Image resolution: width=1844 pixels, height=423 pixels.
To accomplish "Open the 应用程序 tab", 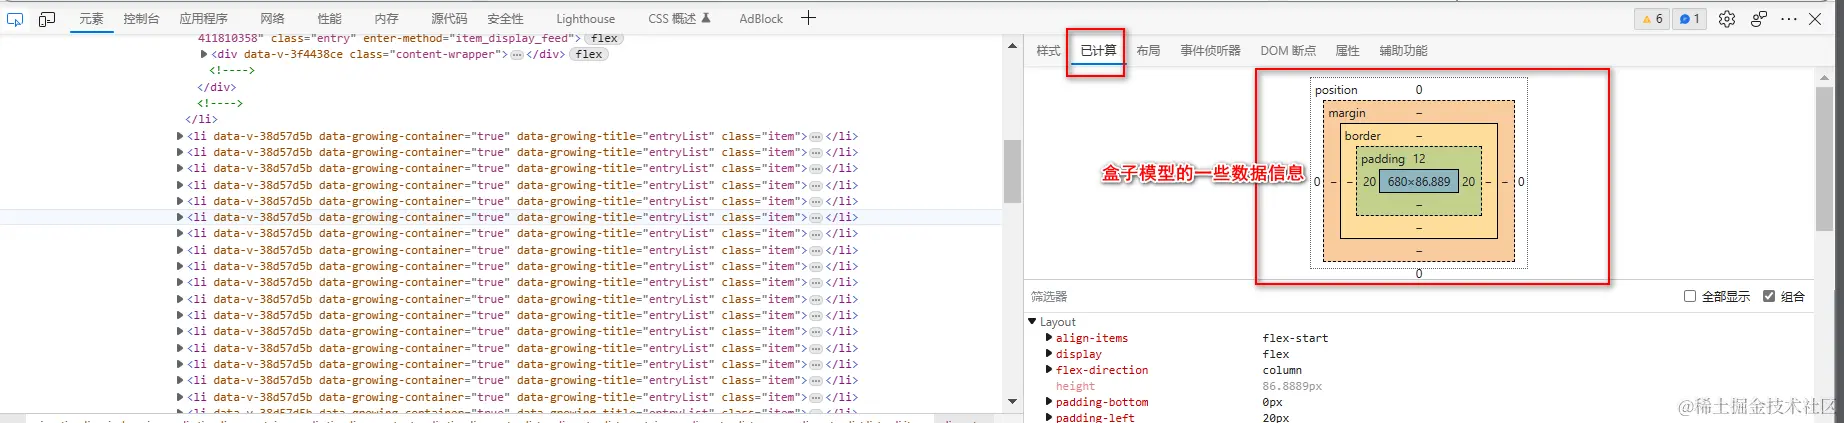I will click(x=203, y=18).
